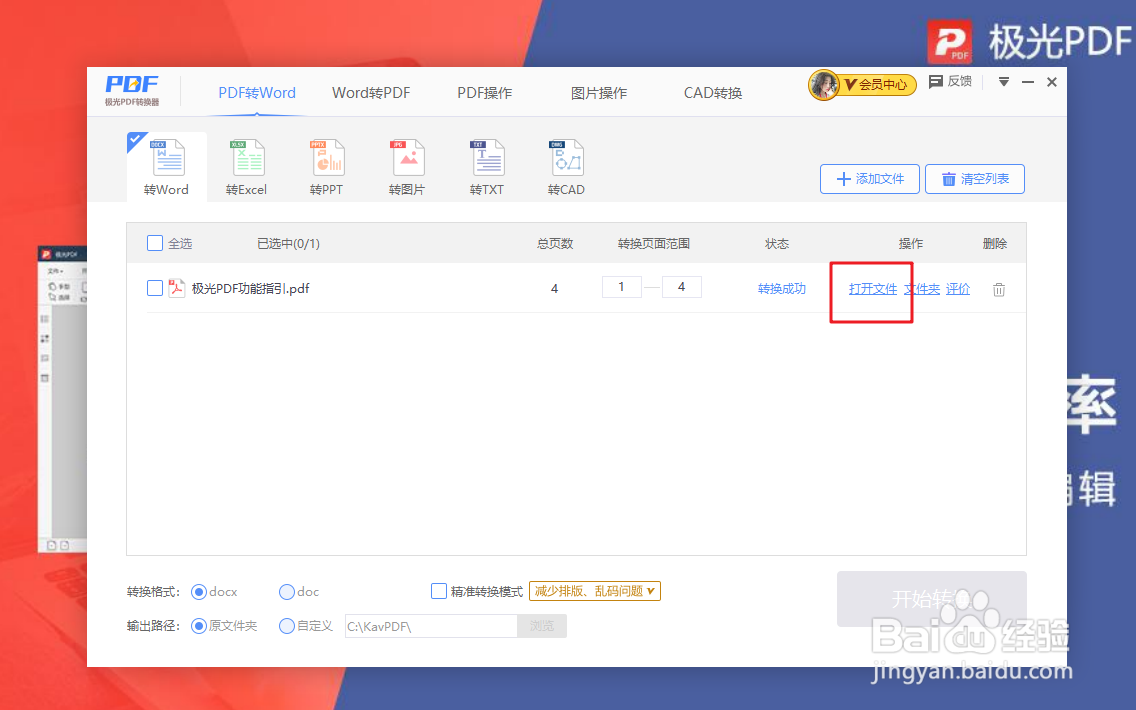This screenshot has width=1136, height=710.
Task: Click the 操作 column header
Action: click(911, 243)
